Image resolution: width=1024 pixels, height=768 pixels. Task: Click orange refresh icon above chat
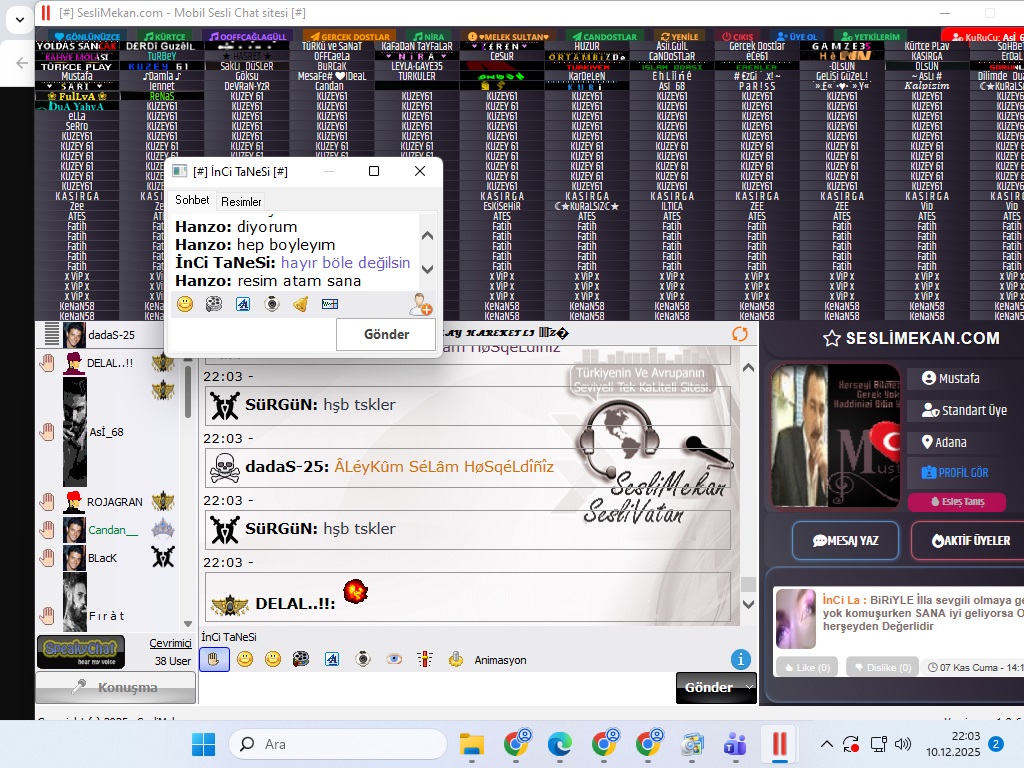pos(740,334)
